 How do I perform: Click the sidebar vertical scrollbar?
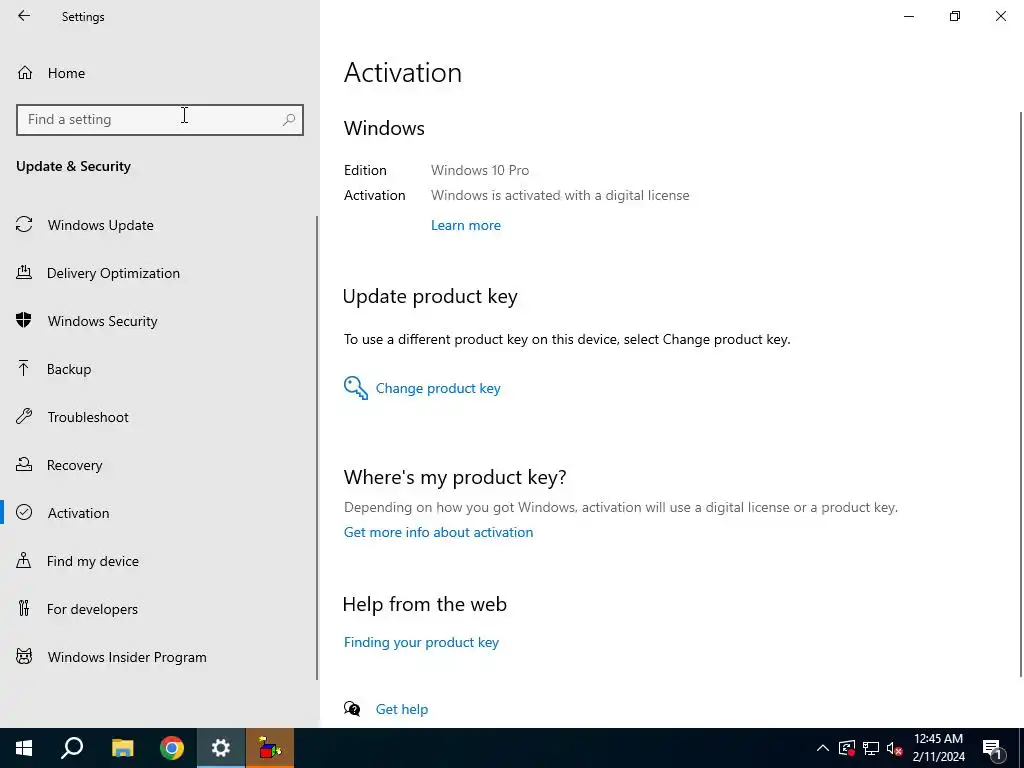317,448
